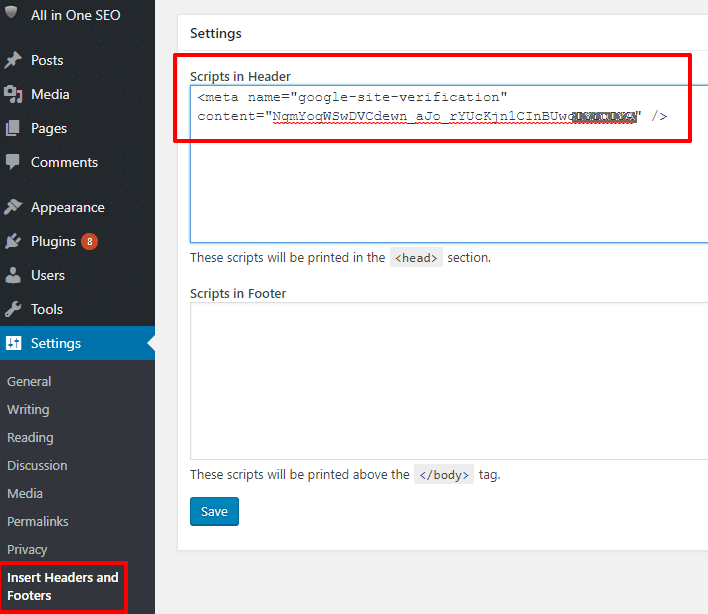The width and height of the screenshot is (708, 614).
Task: Click the Users person icon
Action: coord(13,275)
